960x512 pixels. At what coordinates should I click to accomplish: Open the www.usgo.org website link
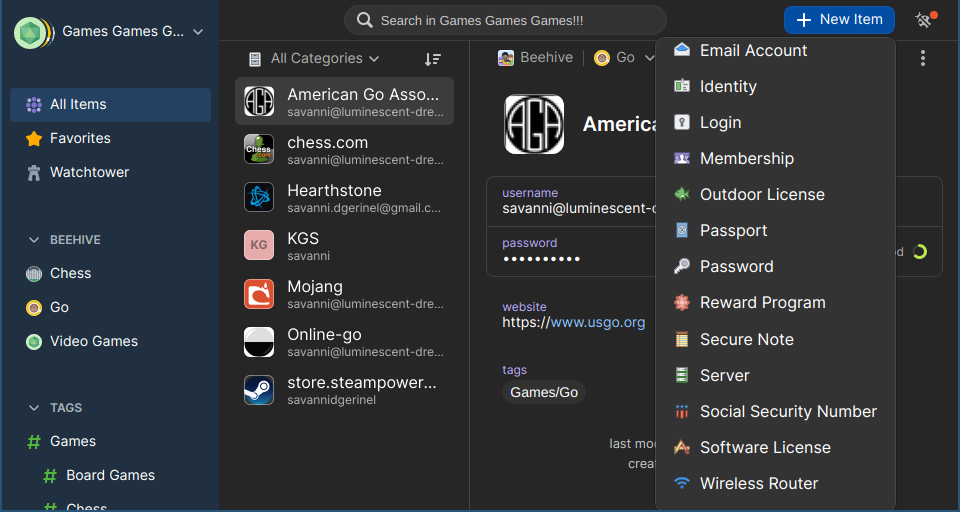pos(598,323)
